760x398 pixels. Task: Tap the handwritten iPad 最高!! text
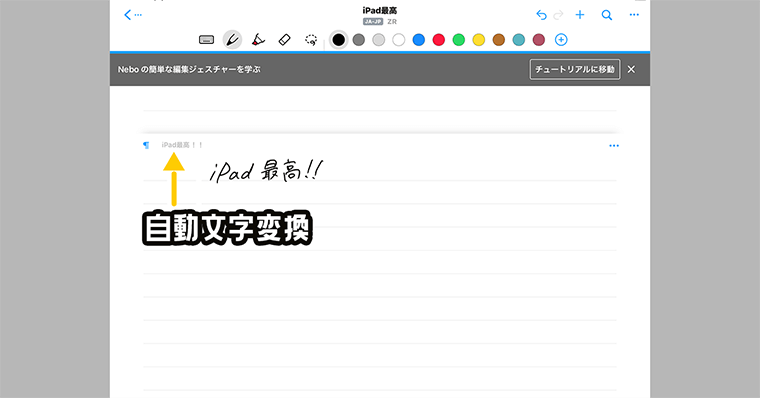(266, 171)
